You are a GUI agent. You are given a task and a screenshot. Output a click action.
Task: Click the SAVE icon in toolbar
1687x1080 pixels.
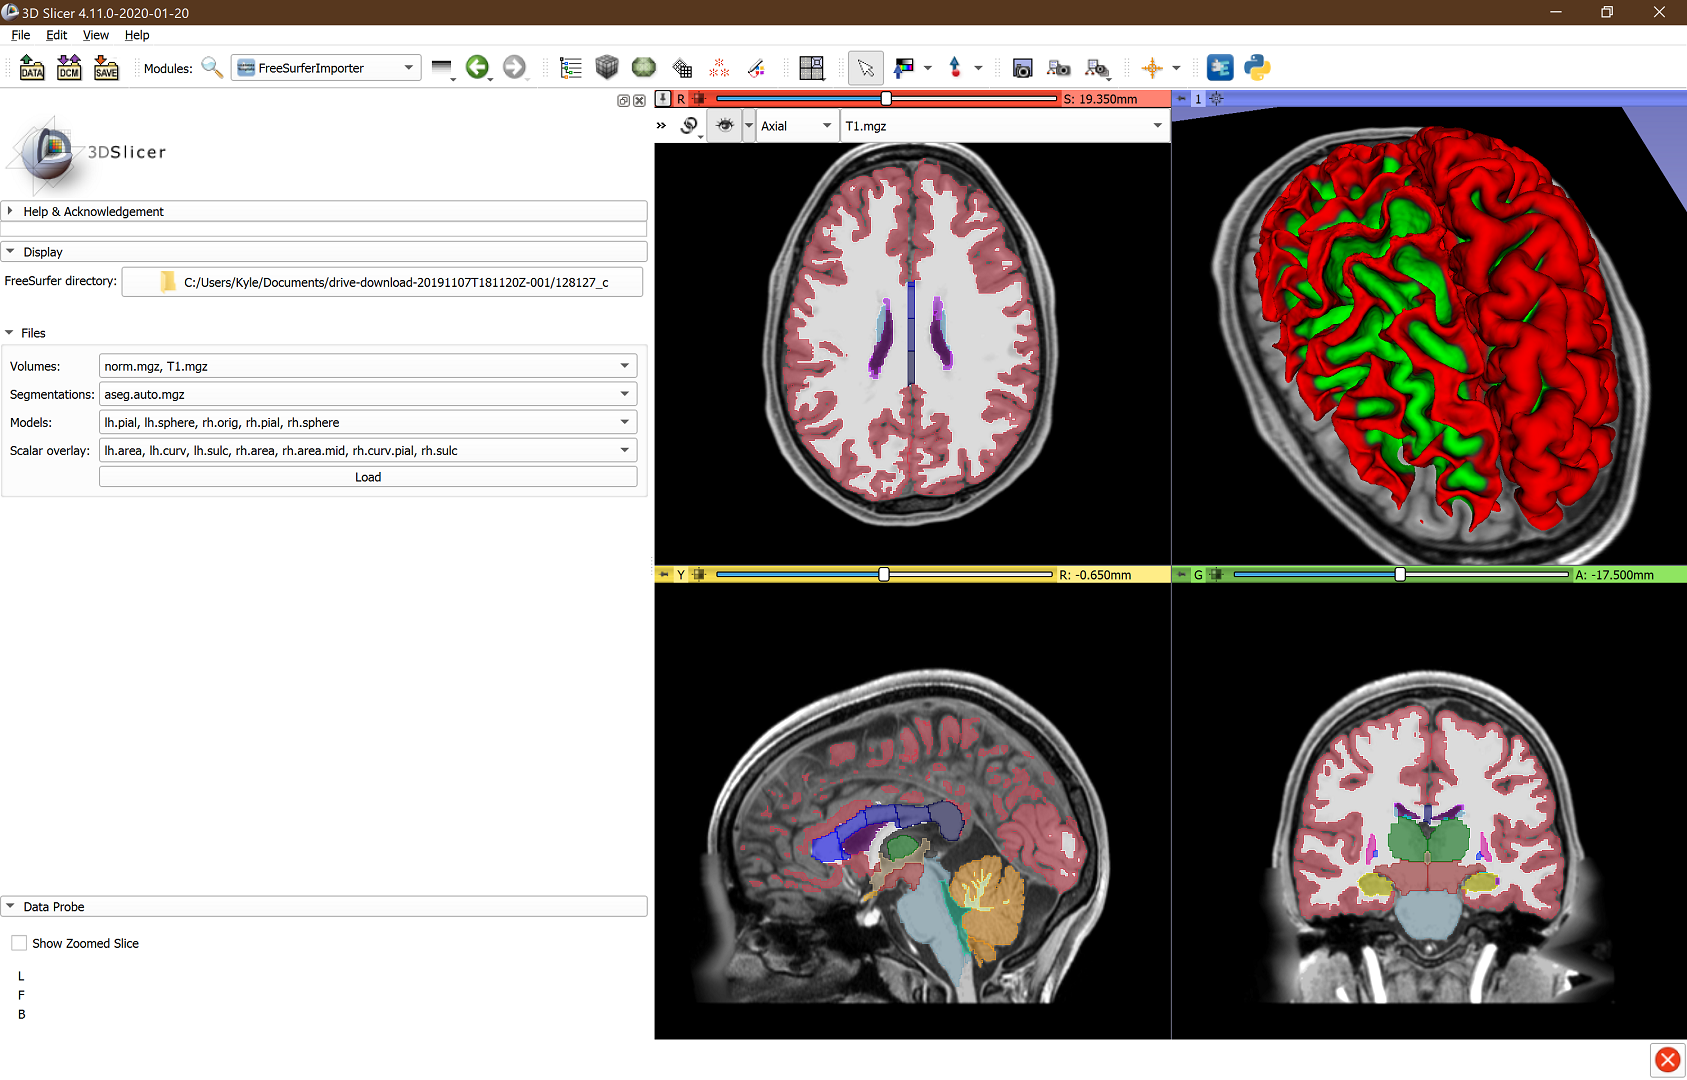[106, 68]
